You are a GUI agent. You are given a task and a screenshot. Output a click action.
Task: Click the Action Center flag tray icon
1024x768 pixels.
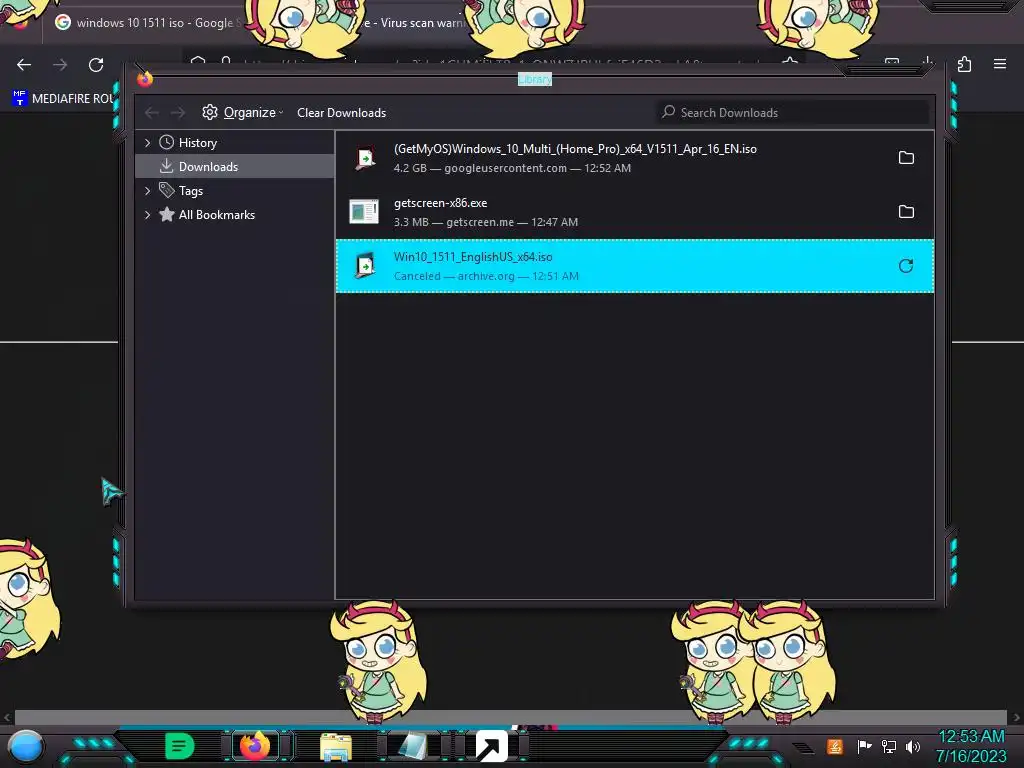click(x=864, y=746)
